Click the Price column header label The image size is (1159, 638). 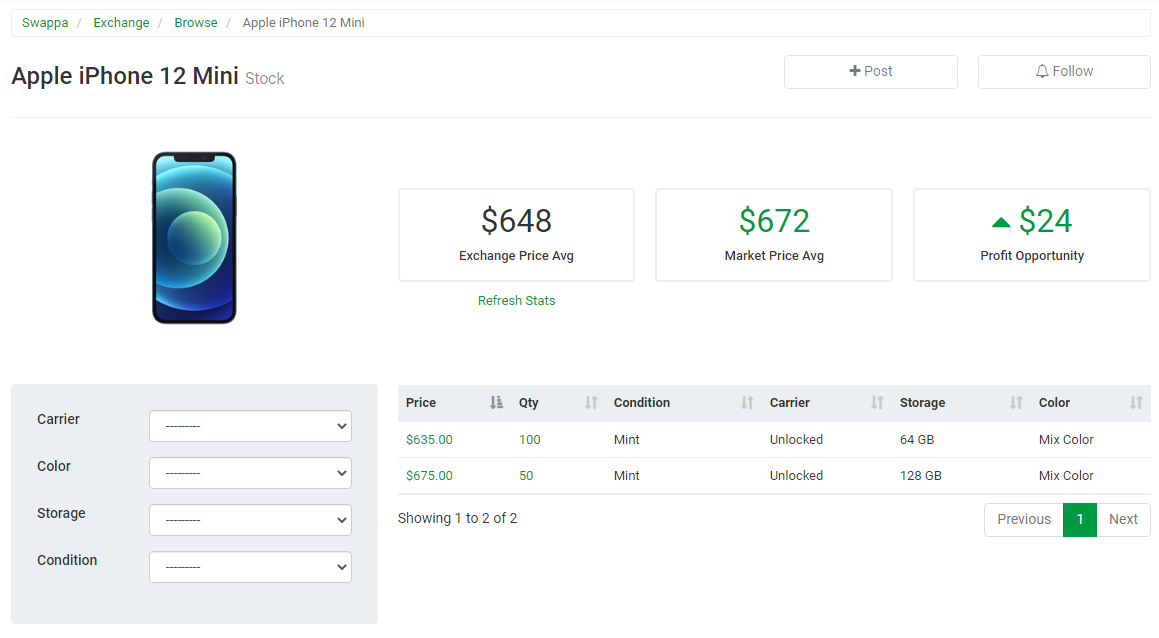coord(421,403)
